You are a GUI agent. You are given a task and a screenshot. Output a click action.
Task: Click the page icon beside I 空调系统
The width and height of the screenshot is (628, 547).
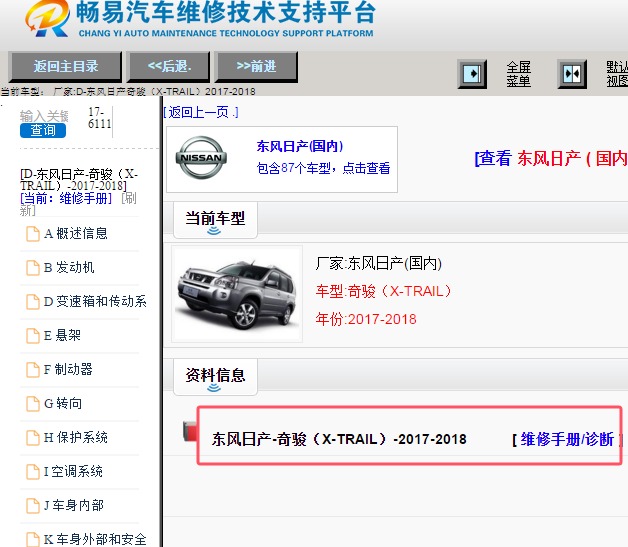click(33, 472)
